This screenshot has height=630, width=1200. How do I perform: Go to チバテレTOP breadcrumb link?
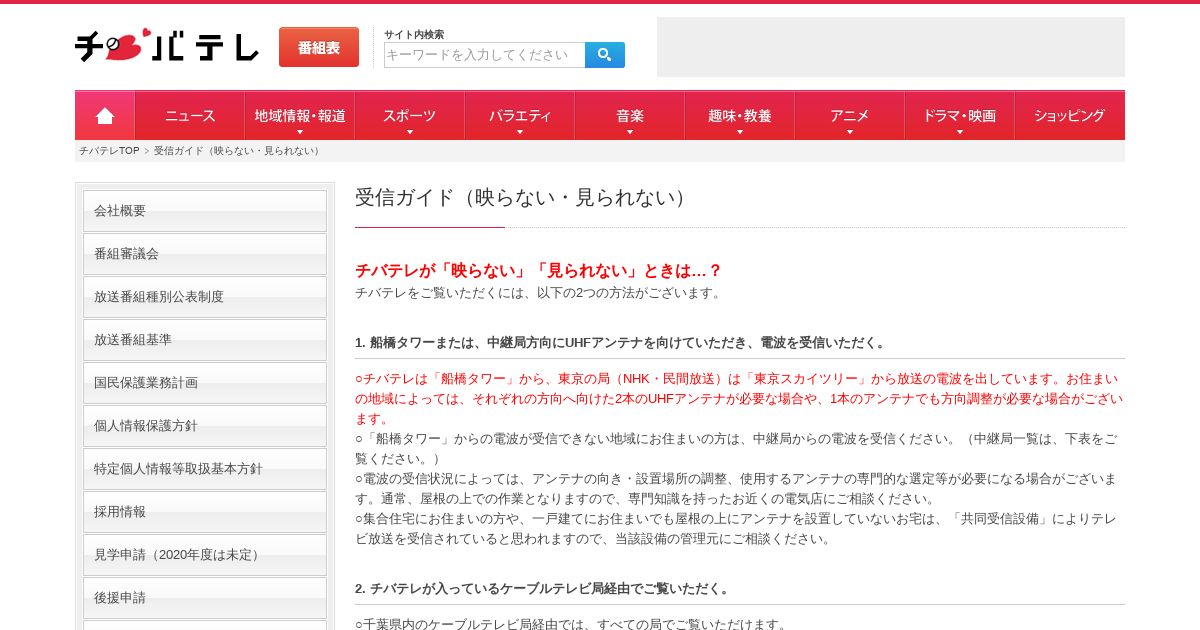point(109,151)
